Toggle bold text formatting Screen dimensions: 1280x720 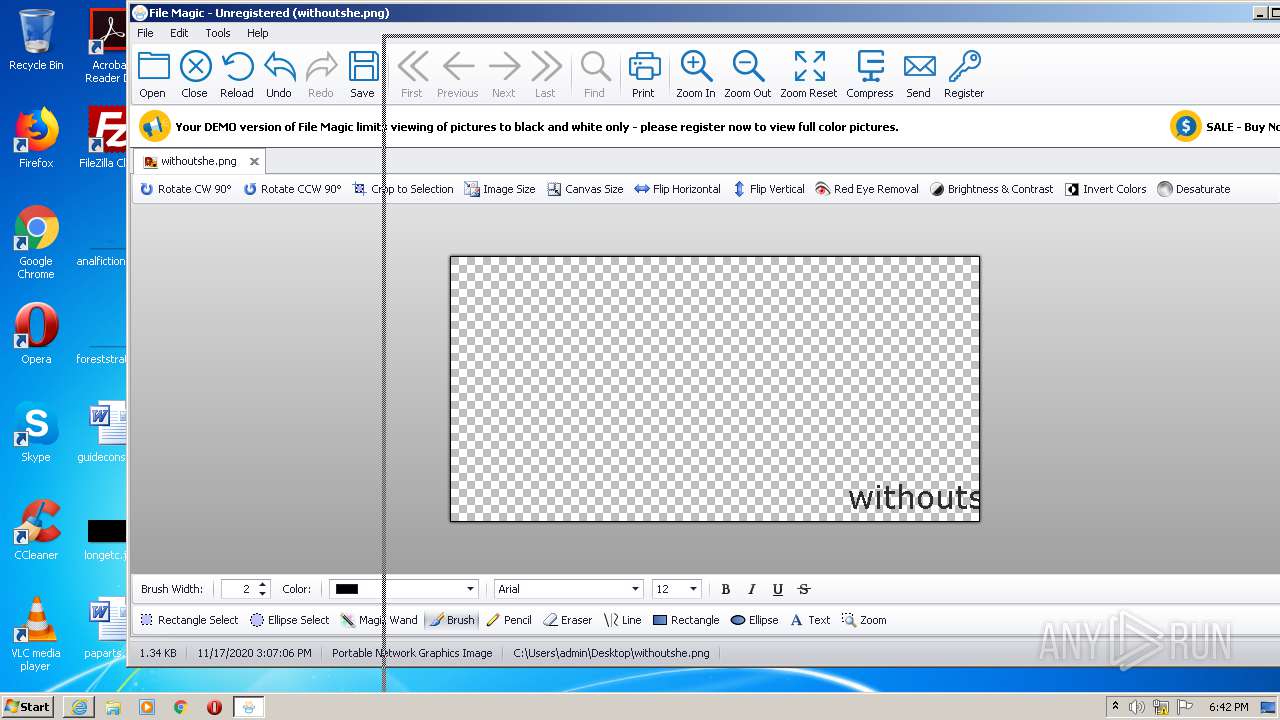point(726,589)
